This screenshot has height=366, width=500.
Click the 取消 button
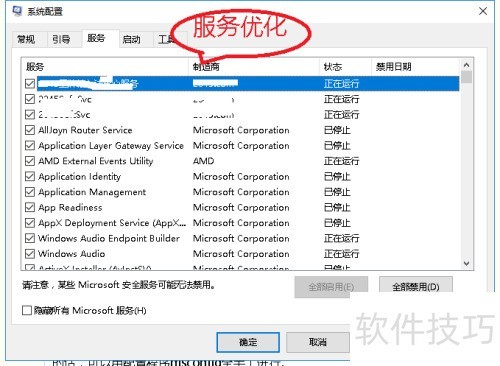point(318,342)
